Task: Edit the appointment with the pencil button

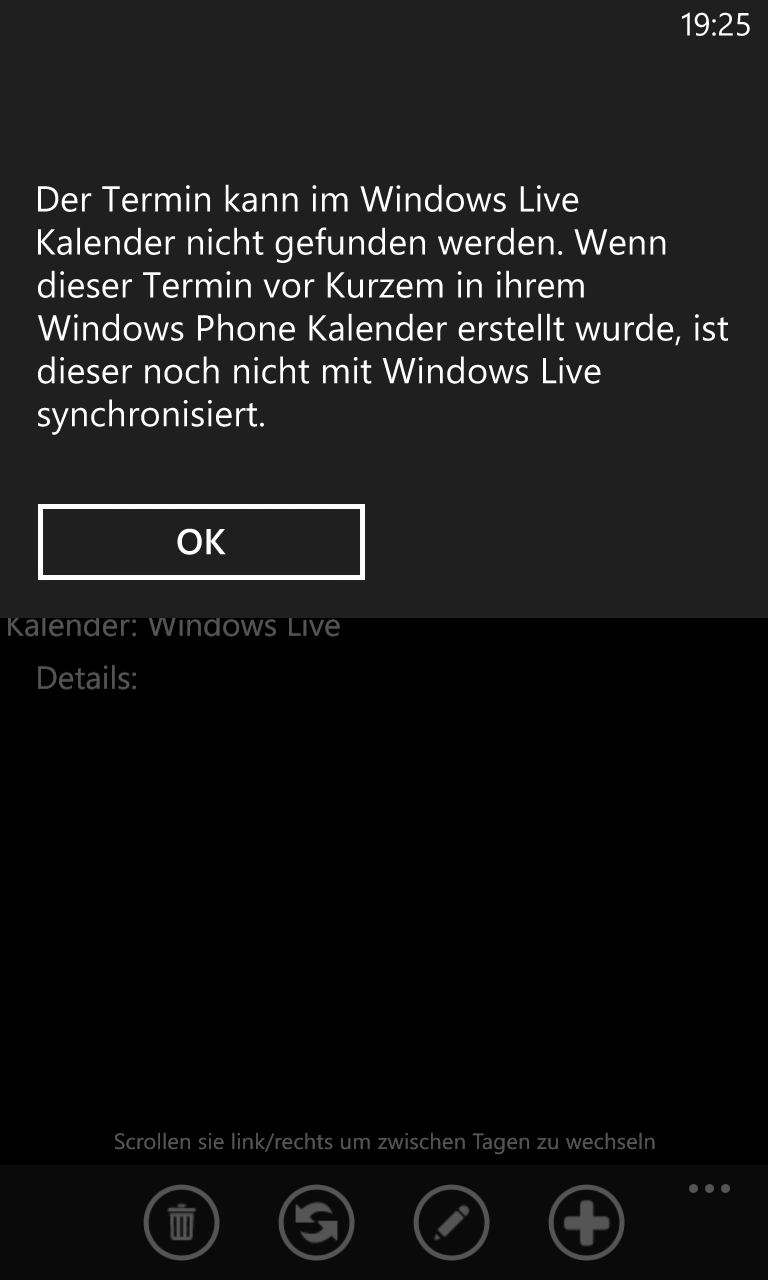Action: point(451,1222)
